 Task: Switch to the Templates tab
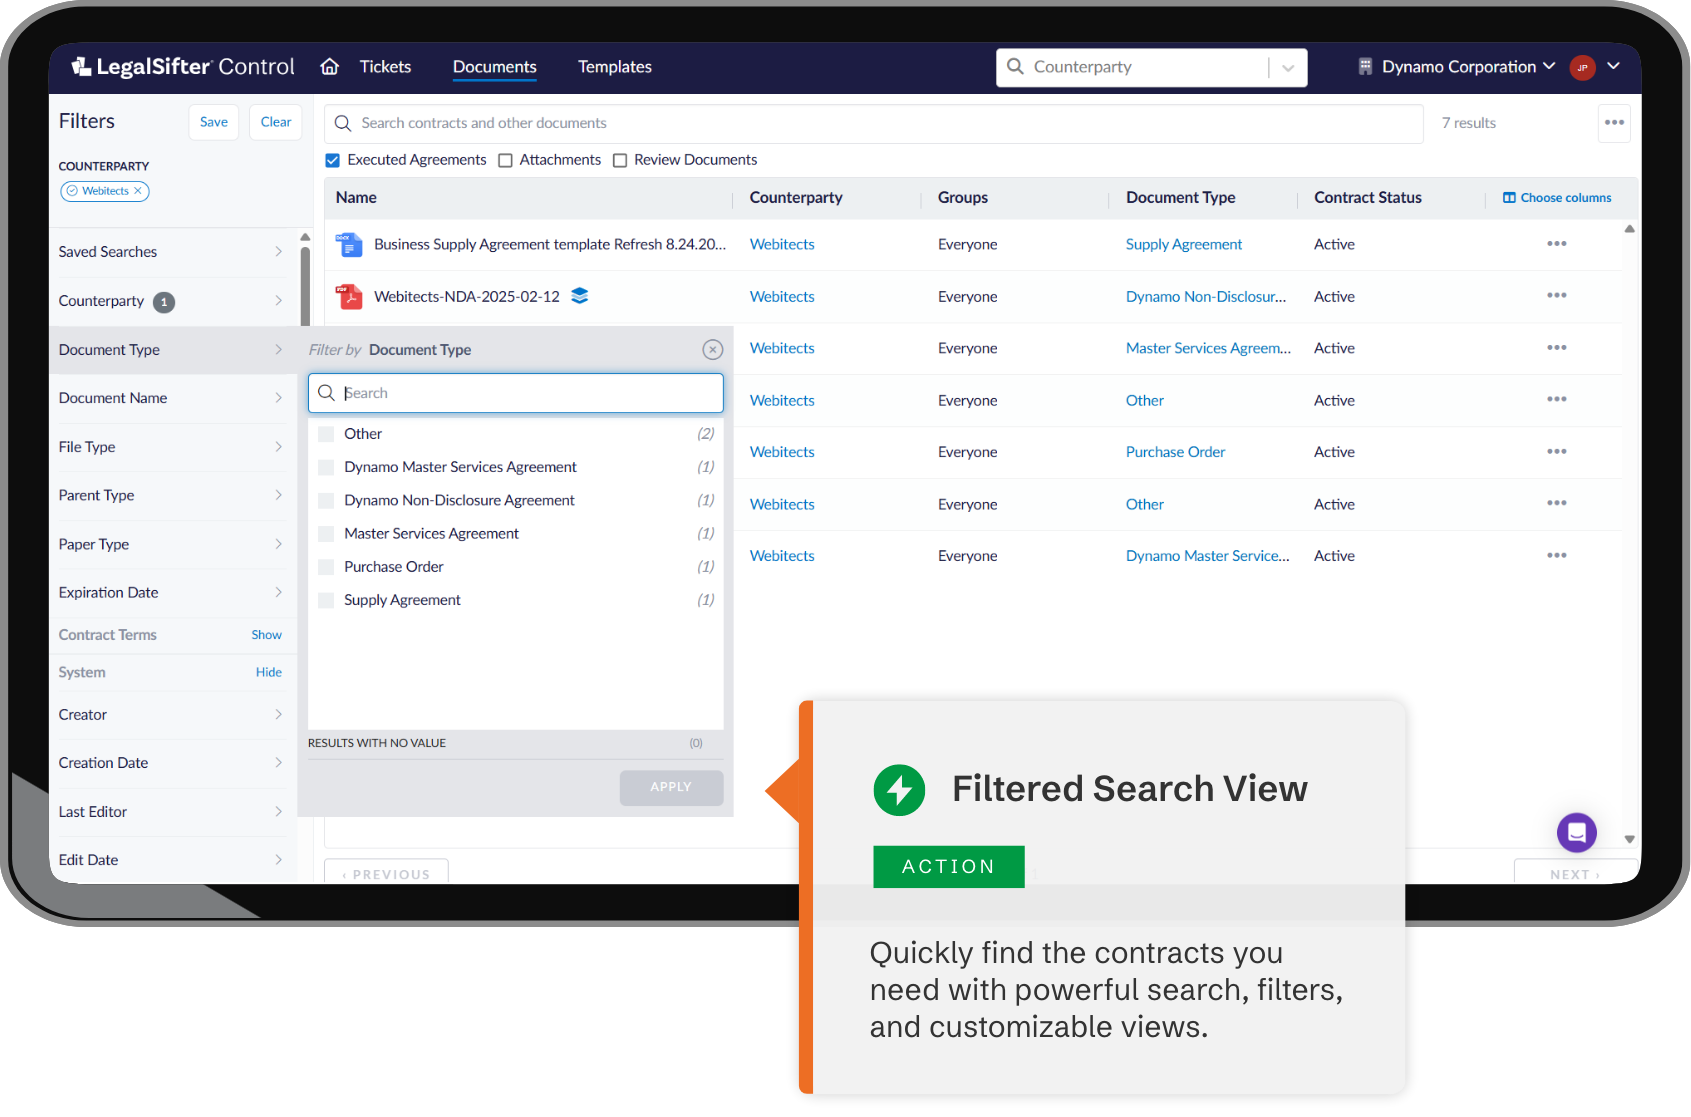614,67
